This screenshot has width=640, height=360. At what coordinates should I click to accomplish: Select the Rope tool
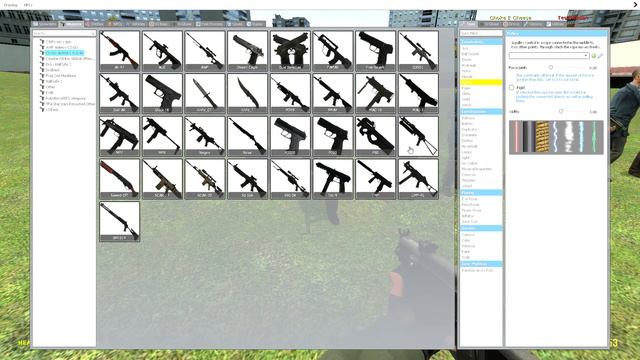click(466, 88)
